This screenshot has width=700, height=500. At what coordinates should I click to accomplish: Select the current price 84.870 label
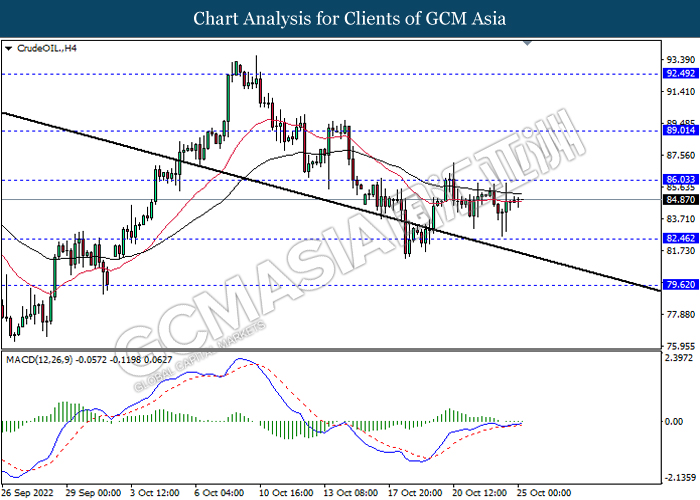(x=680, y=200)
